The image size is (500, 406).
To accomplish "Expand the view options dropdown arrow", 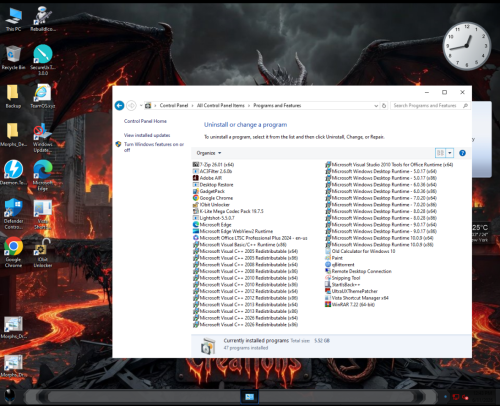I will coord(450,153).
